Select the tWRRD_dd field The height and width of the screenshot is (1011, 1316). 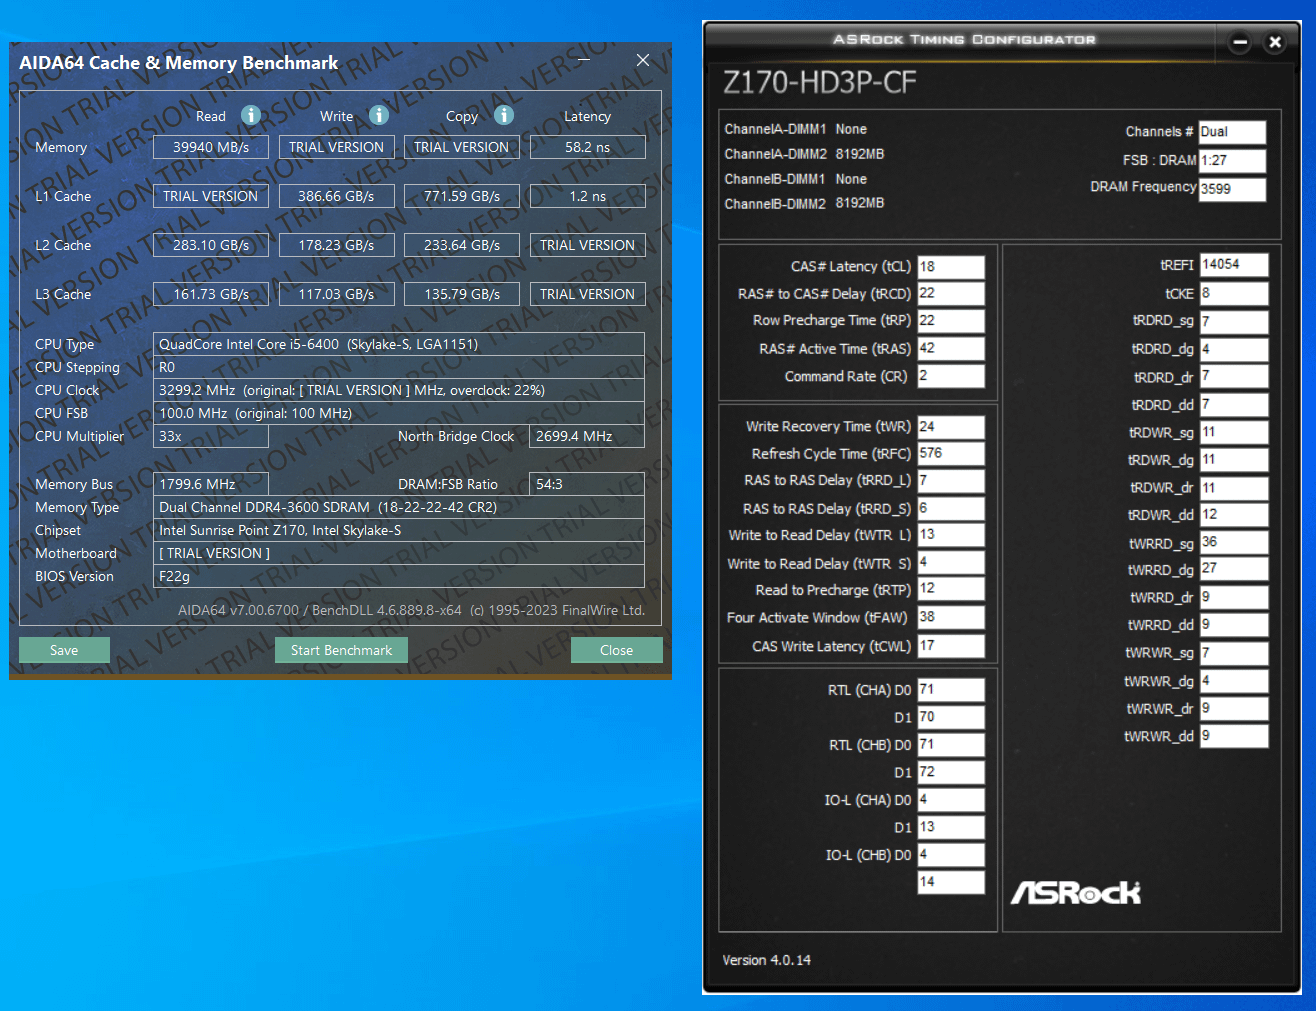[x=1234, y=625]
